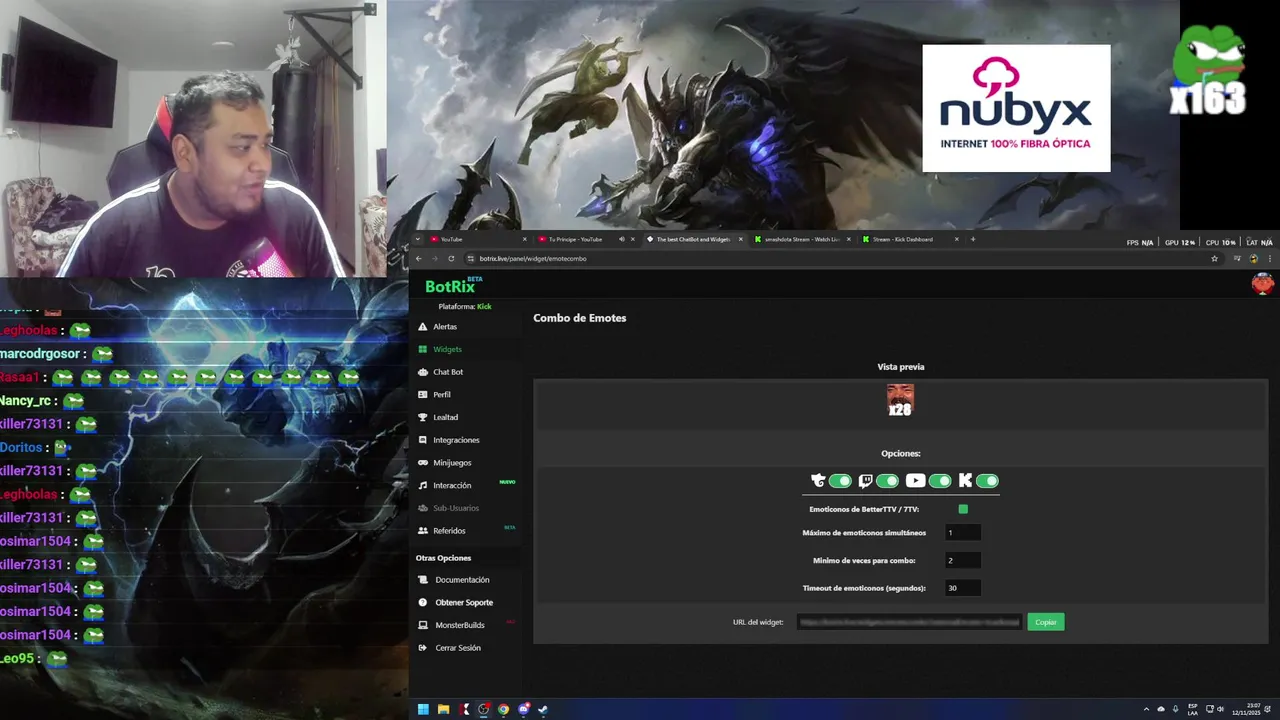This screenshot has width=1280, height=720.
Task: Click the Integraciones sidebar icon
Action: point(423,440)
